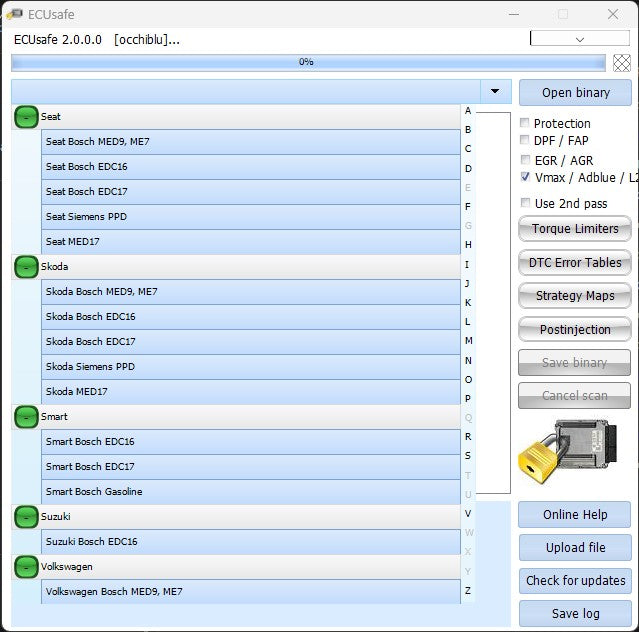Select Seat Bosch EDC16
The width and height of the screenshot is (639, 632).
coord(251,167)
